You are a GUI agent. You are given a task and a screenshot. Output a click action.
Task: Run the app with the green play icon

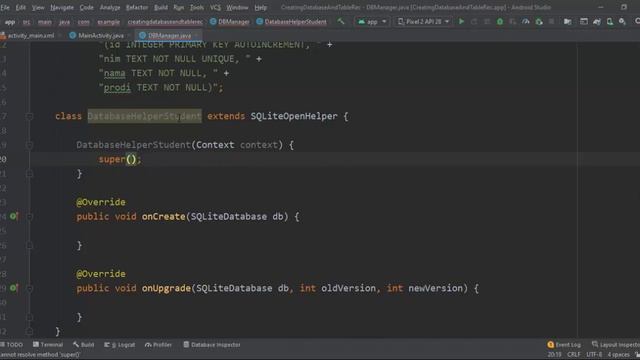pos(461,22)
